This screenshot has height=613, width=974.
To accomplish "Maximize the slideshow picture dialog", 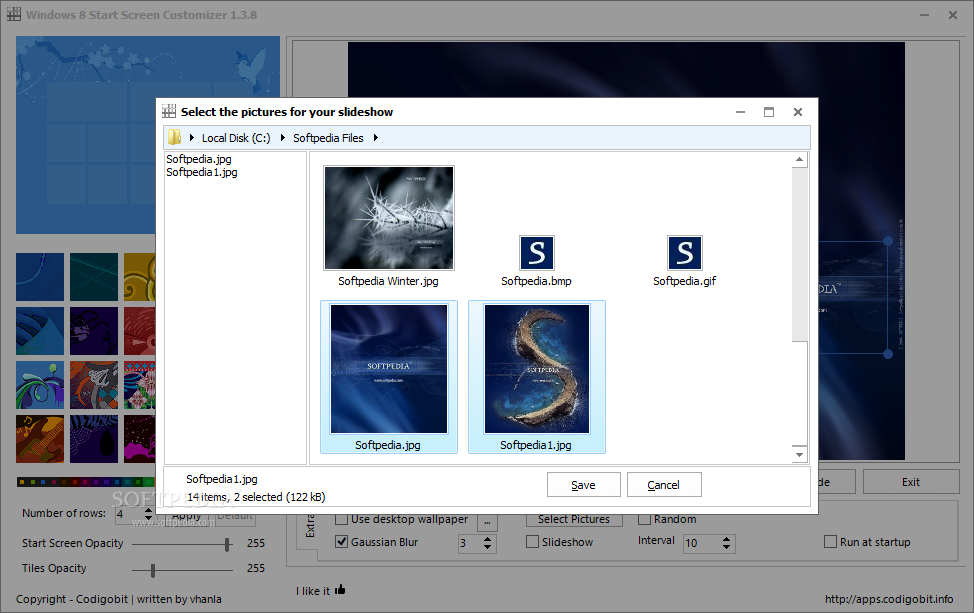I will [x=769, y=112].
